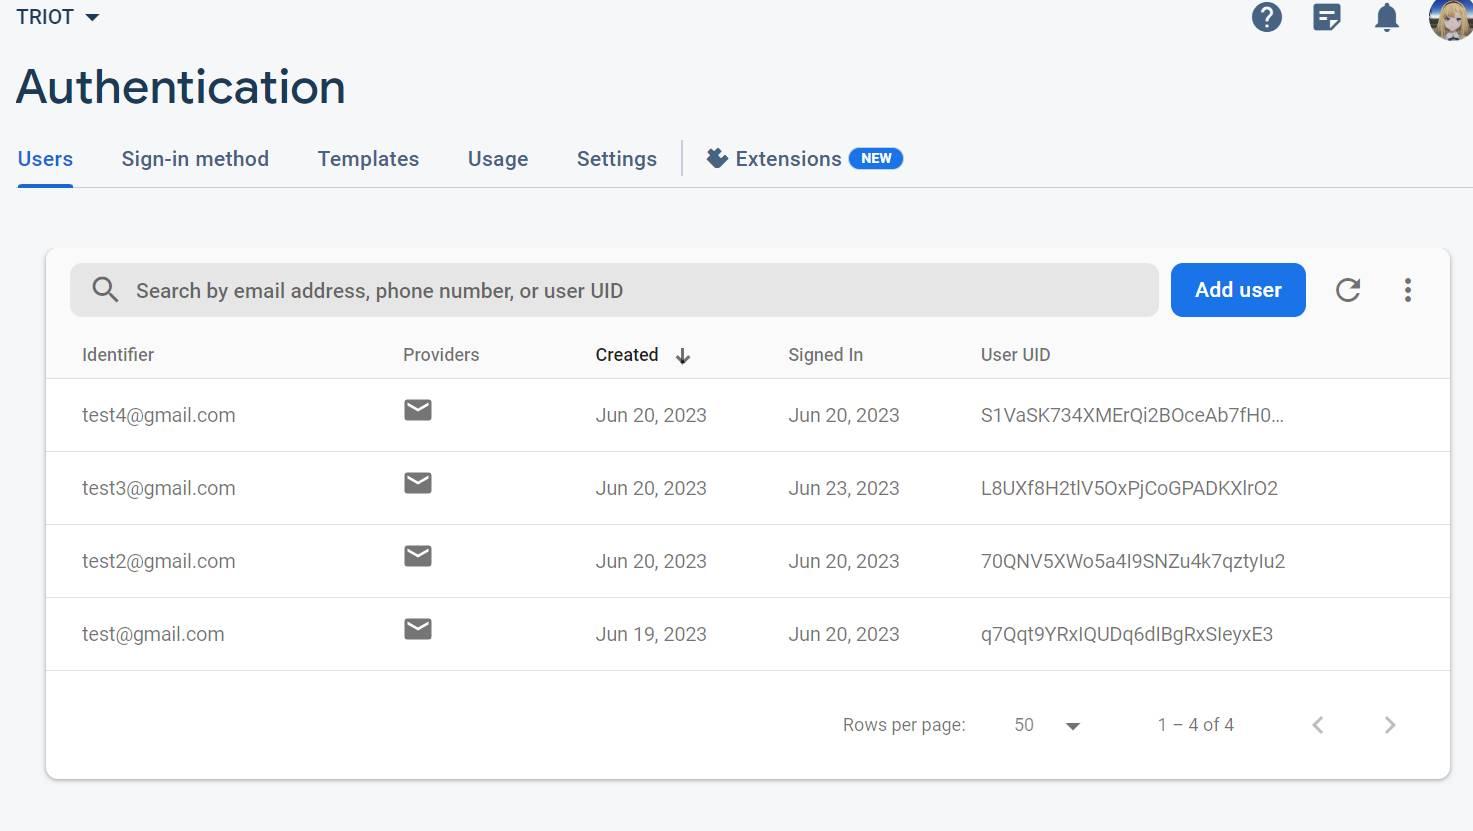Sort by the Created column arrow

tap(683, 356)
